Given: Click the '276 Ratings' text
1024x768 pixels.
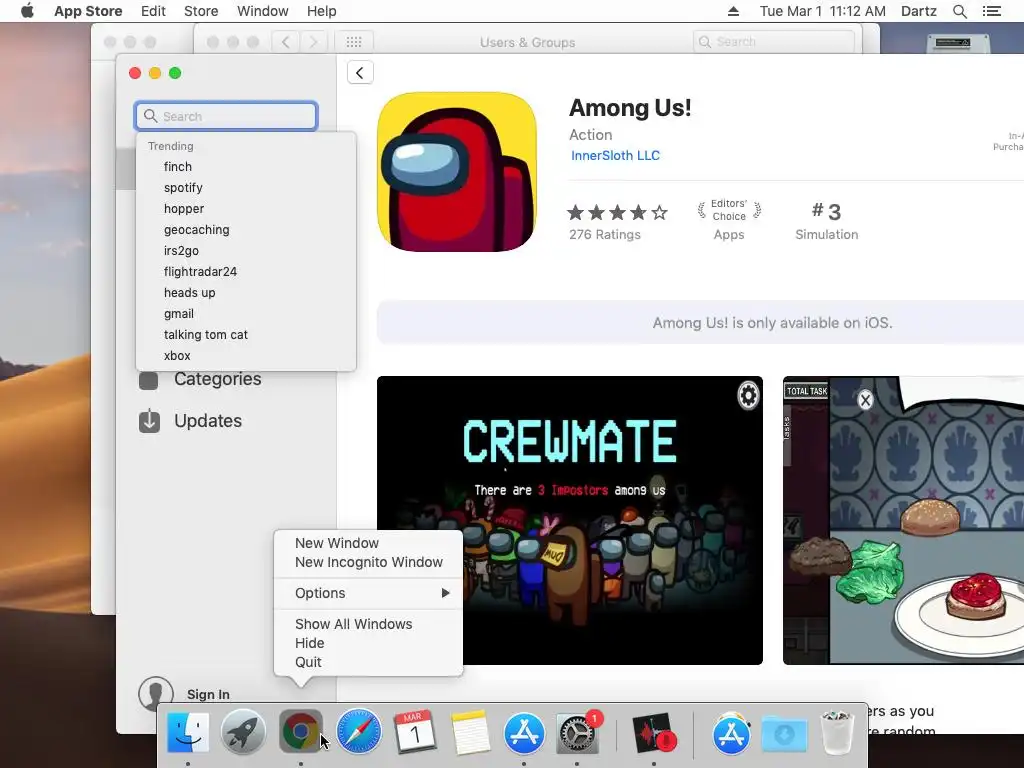Looking at the screenshot, I should tap(605, 234).
